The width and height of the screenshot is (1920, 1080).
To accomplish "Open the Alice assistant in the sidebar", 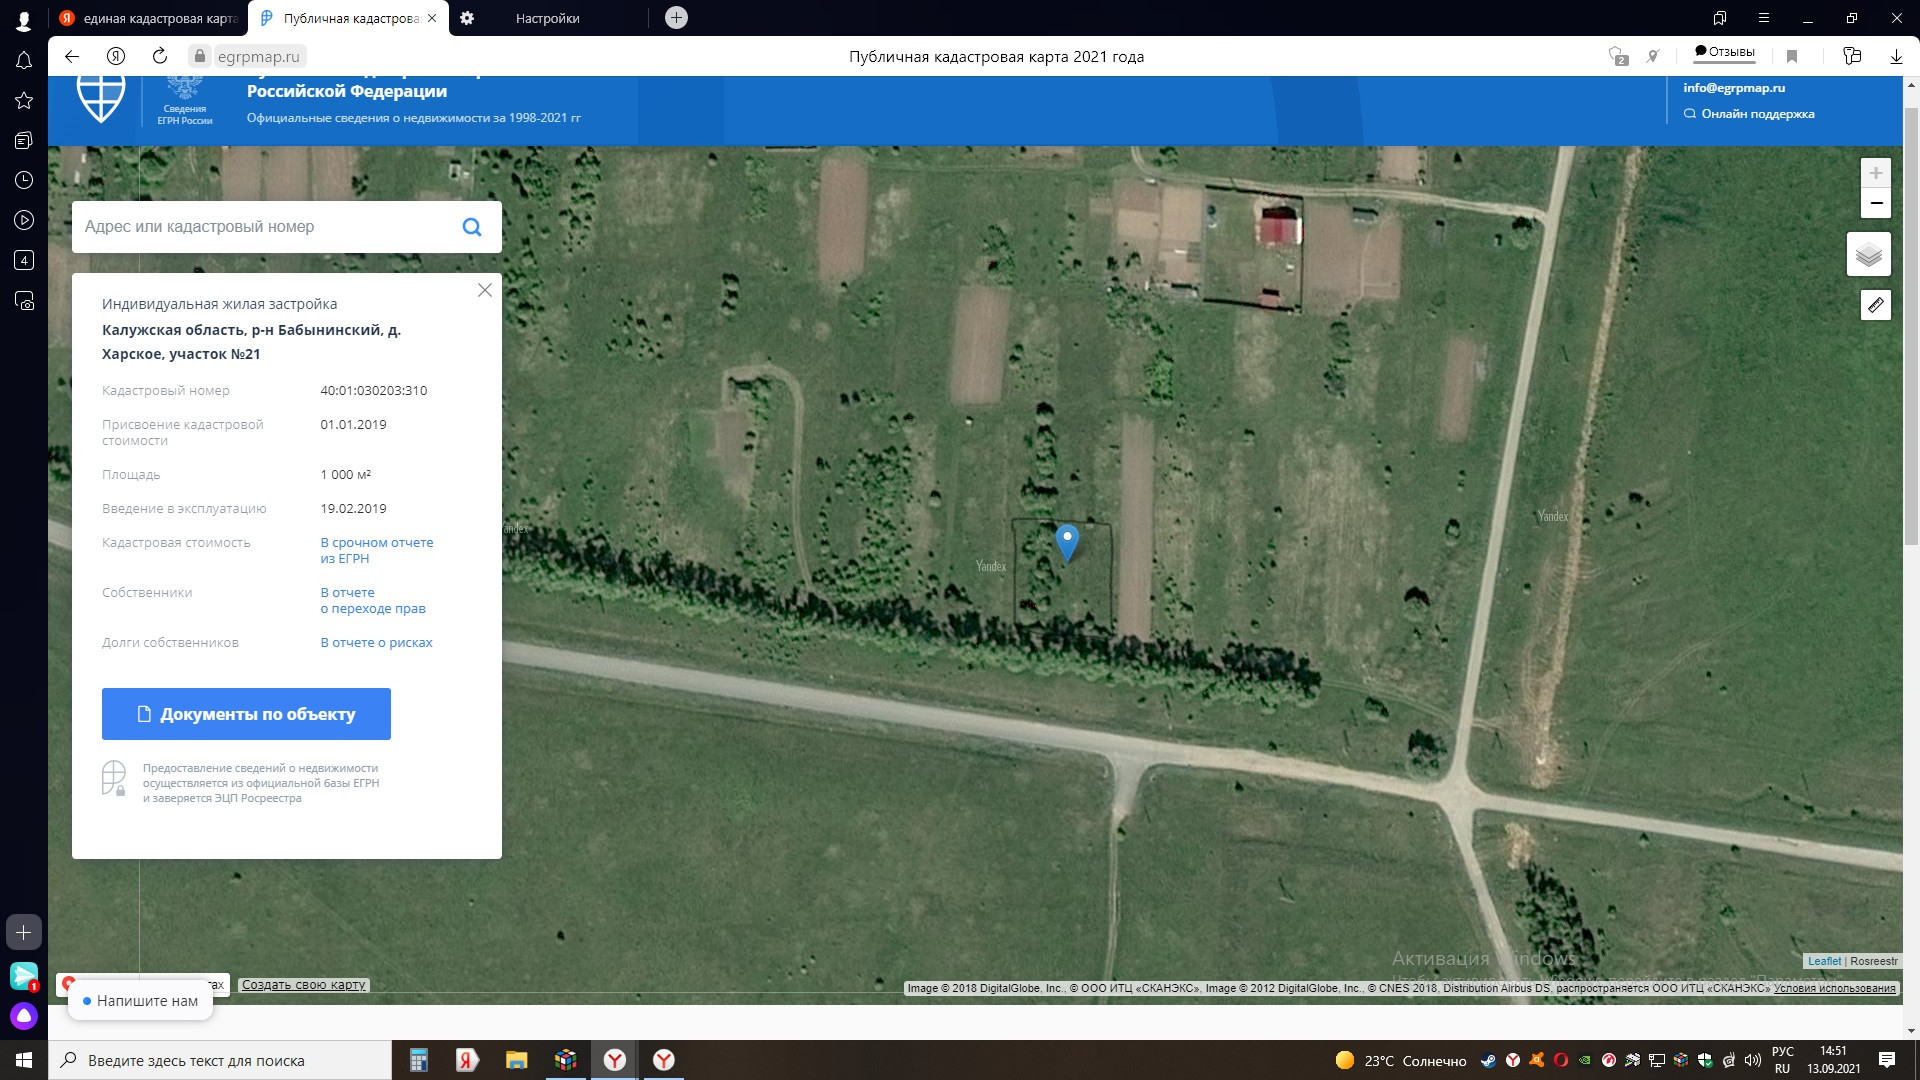I will (x=24, y=1017).
